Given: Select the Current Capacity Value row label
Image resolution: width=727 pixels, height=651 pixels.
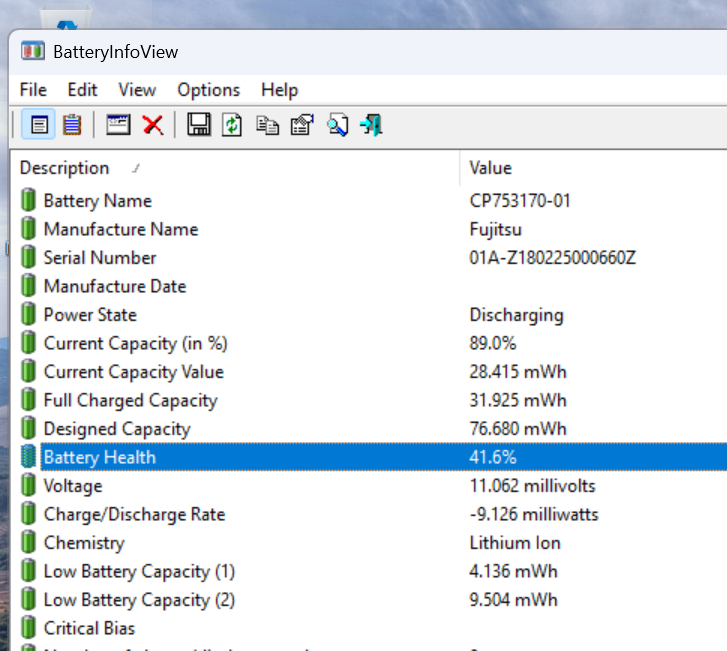Looking at the screenshot, I should pos(134,372).
